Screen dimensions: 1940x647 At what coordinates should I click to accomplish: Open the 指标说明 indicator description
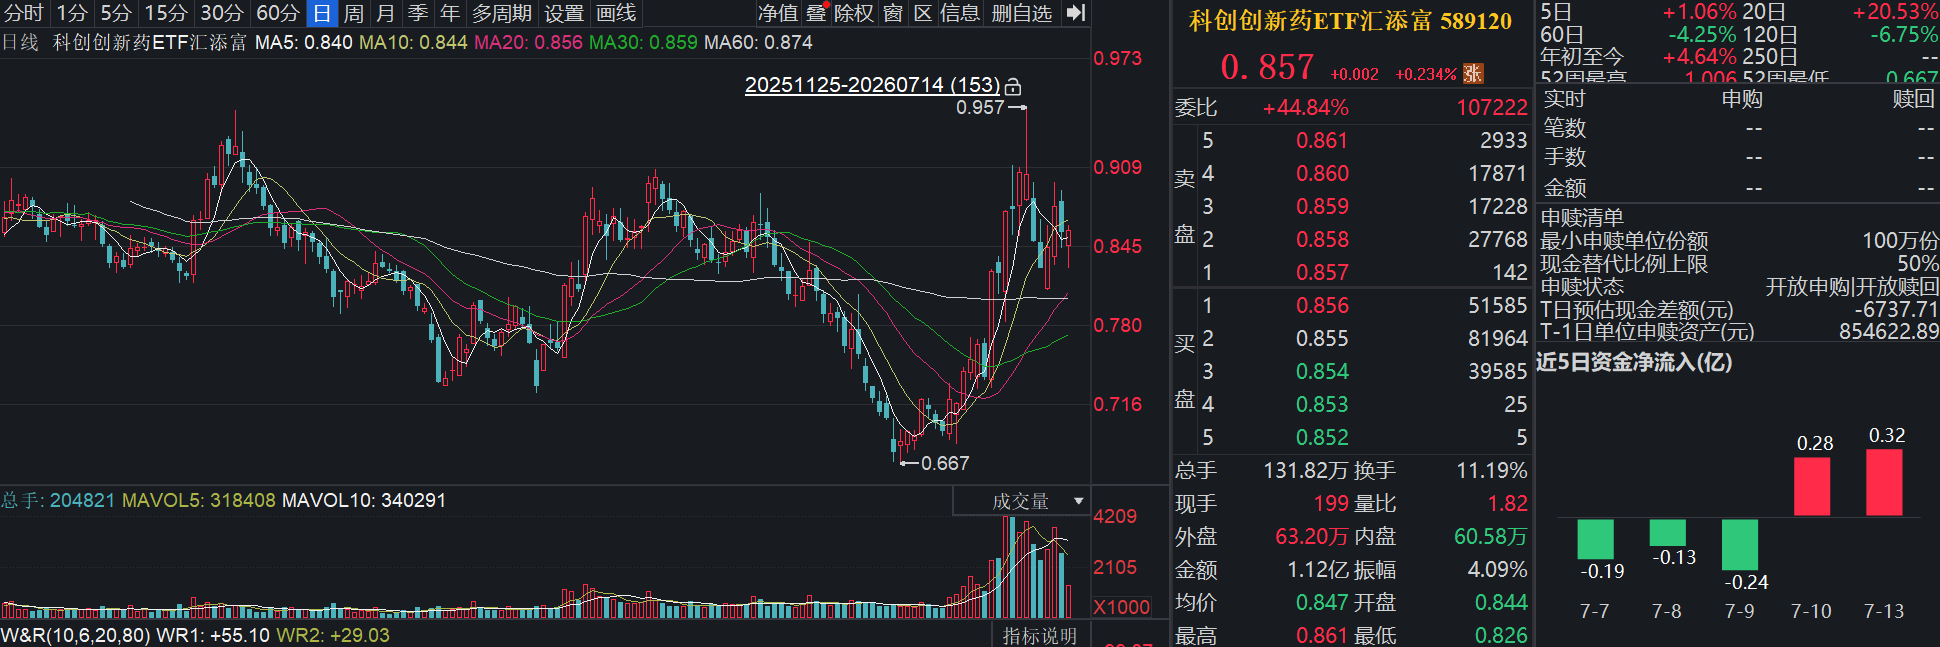coord(1040,635)
